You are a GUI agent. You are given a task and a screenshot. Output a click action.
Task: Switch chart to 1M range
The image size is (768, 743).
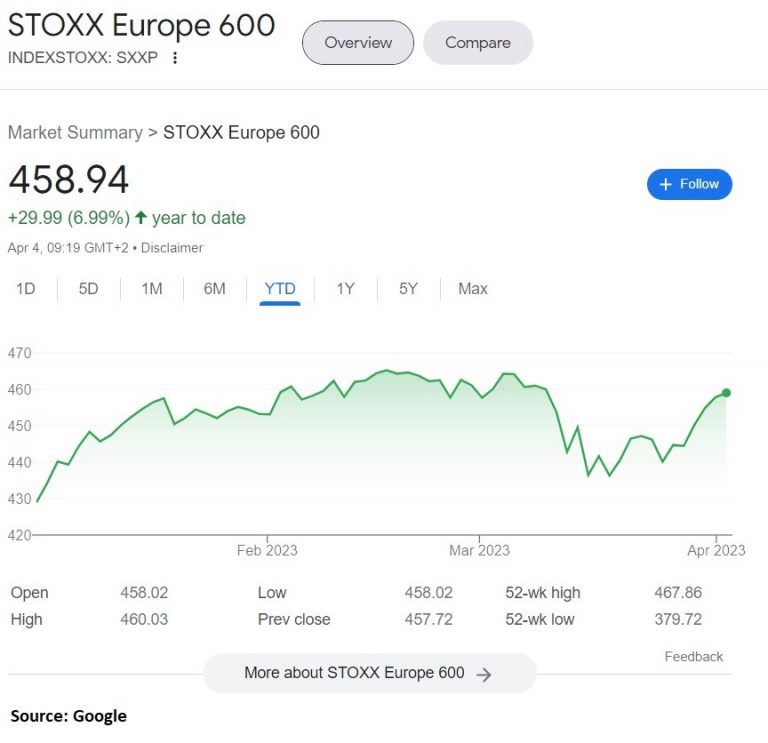tap(152, 289)
